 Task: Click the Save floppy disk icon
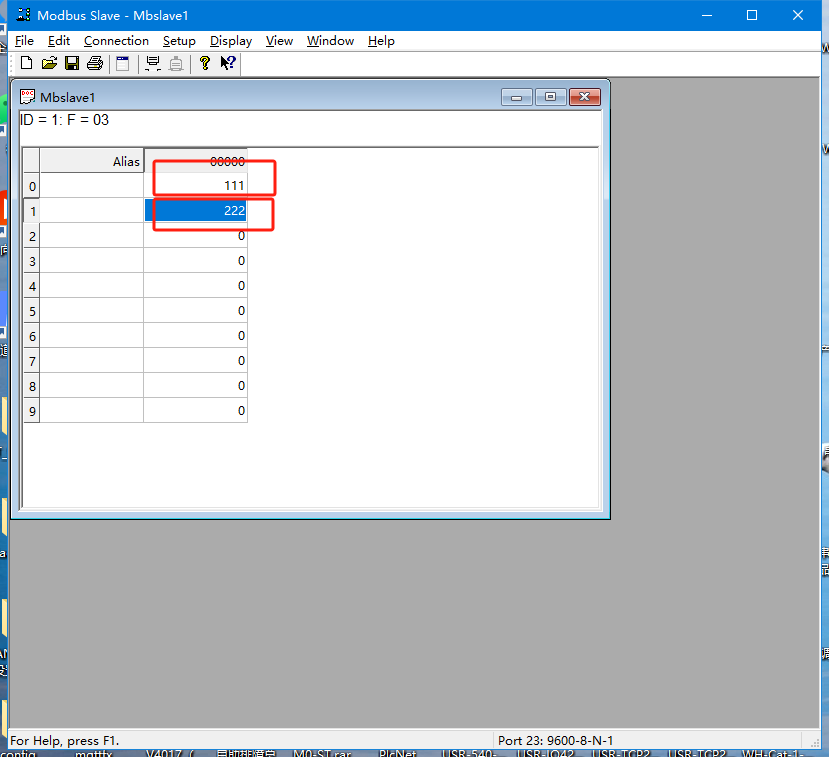(72, 63)
